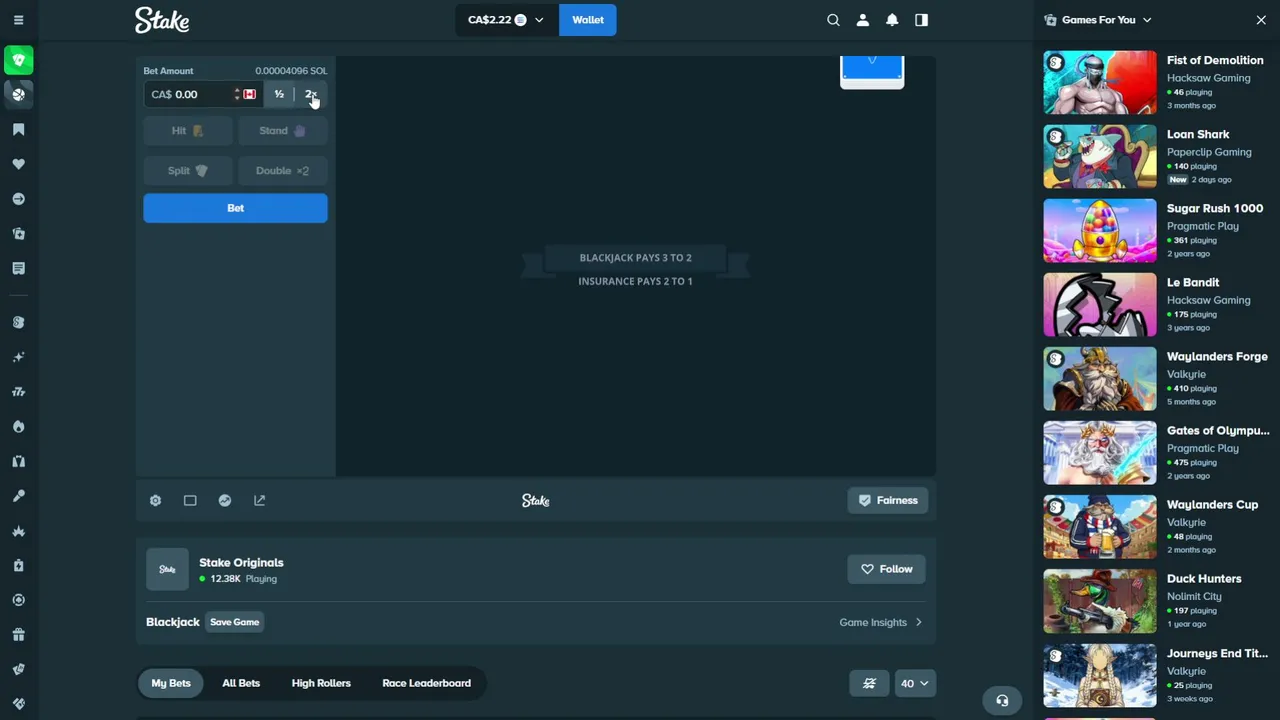Click the pop-out game arrow icon
This screenshot has height=720, width=1280.
pyautogui.click(x=260, y=500)
